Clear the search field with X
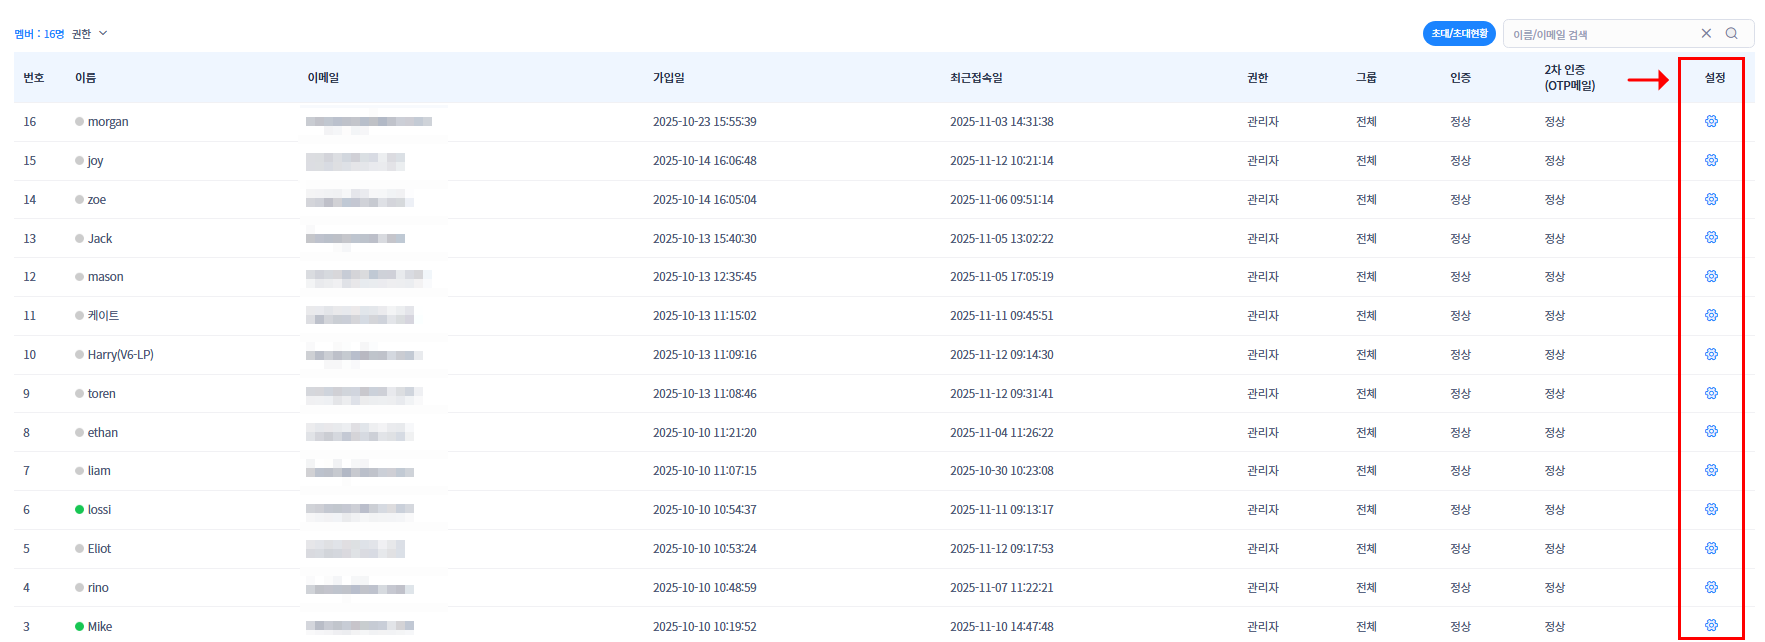 [1706, 34]
